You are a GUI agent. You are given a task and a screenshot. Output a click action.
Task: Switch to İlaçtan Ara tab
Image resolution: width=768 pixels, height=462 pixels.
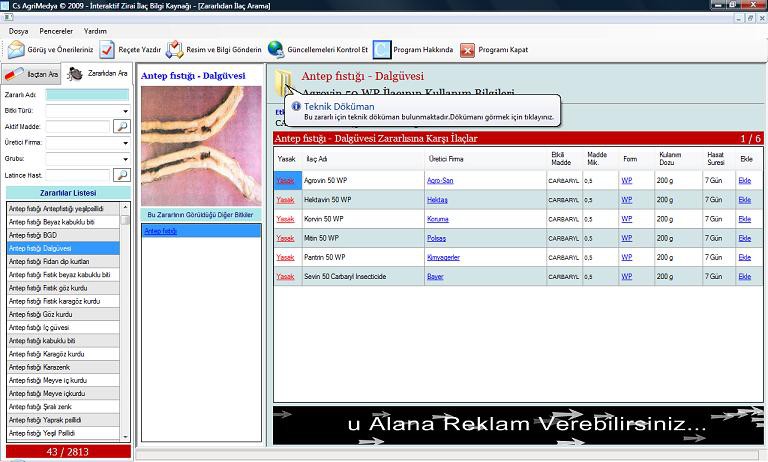[x=31, y=74]
